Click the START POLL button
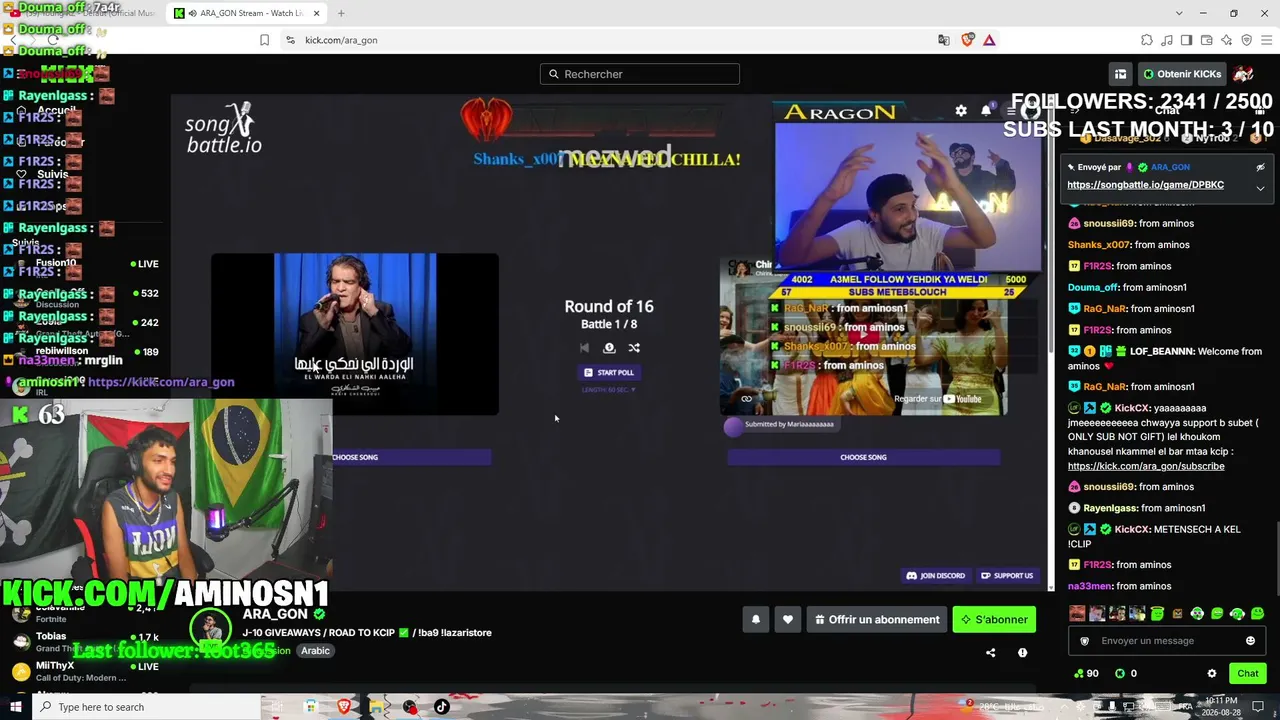The image size is (1280, 720). (609, 372)
